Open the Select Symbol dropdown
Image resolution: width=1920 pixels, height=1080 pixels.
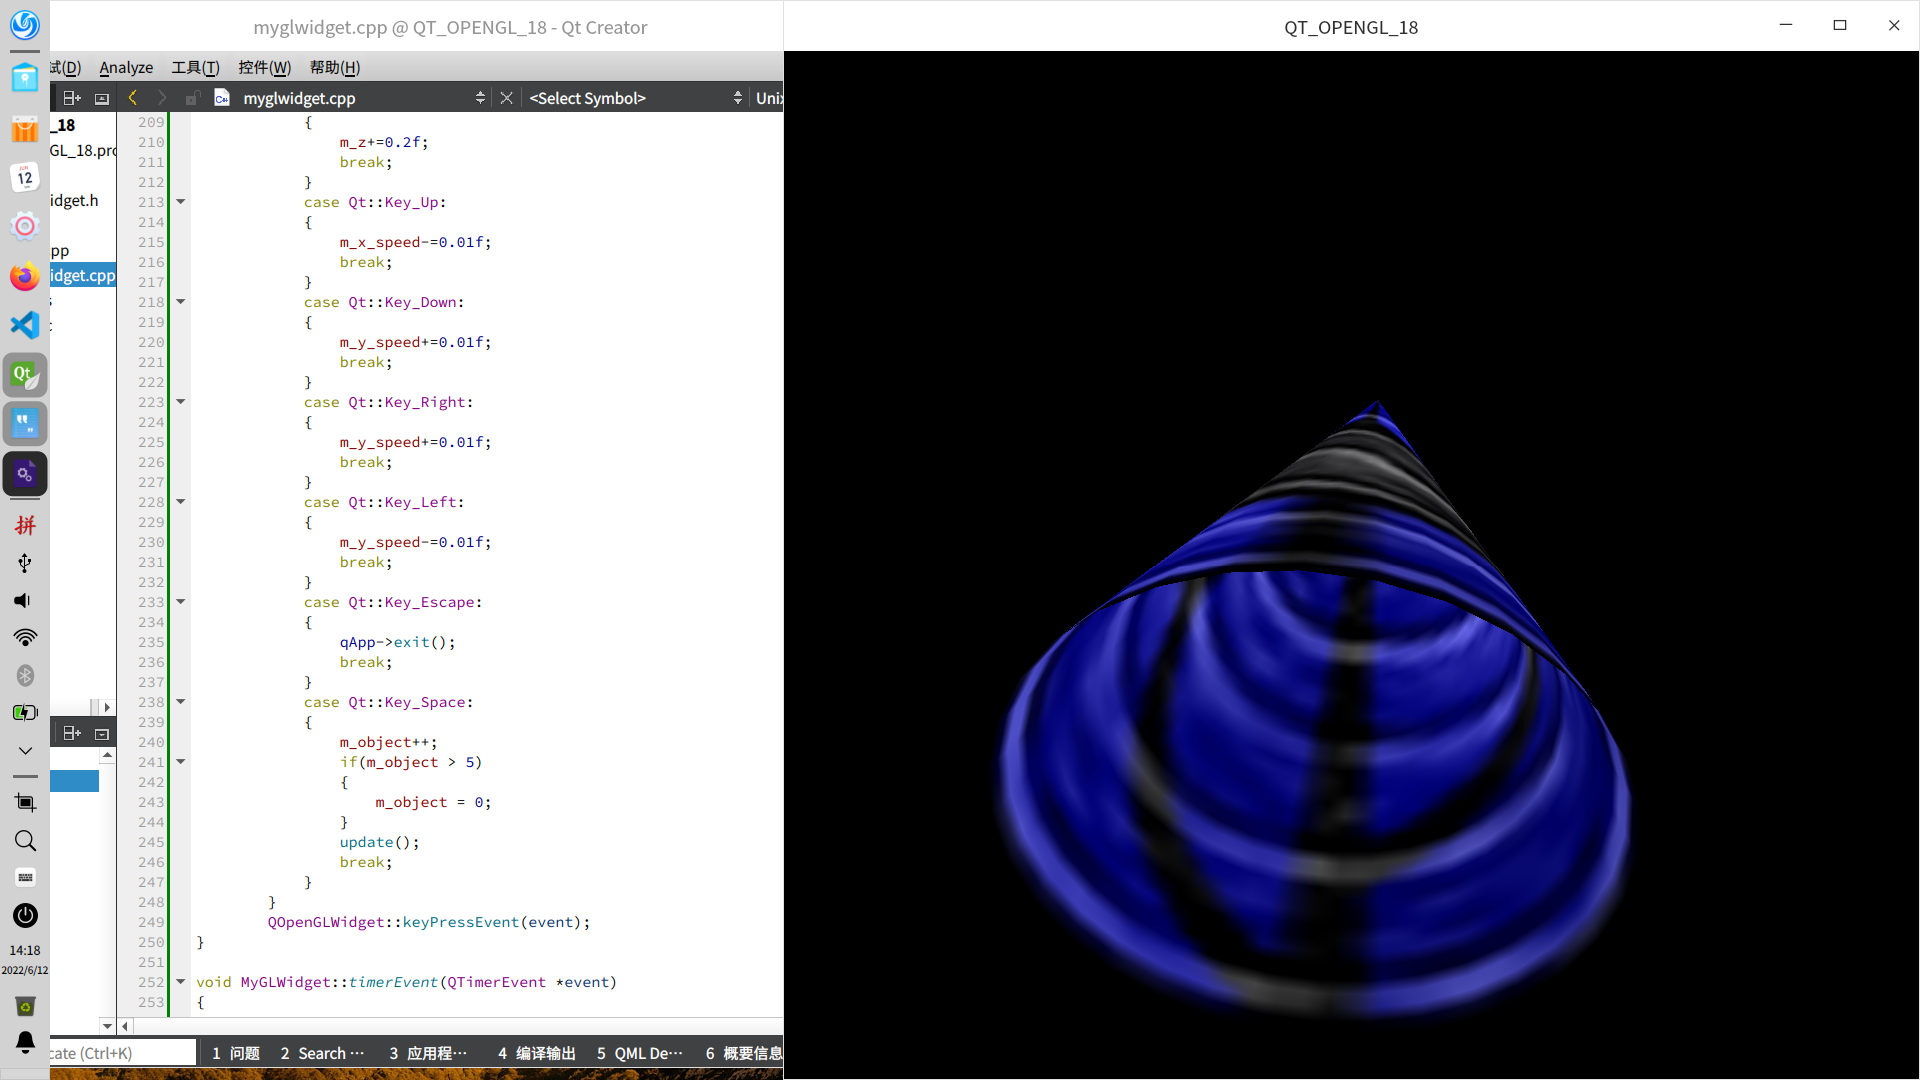tap(636, 98)
